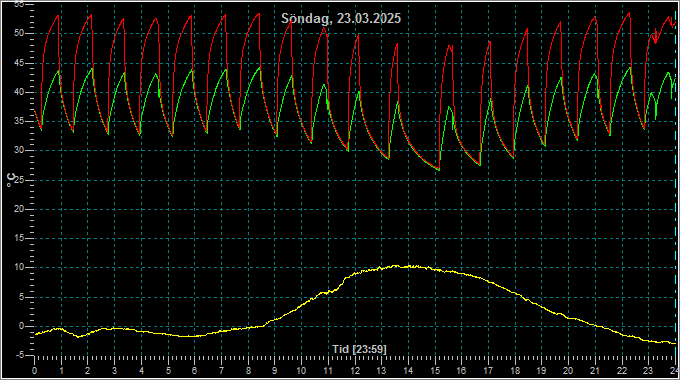Viewport: 680px width, 380px height.
Task: Click the 0 degree axis label
Action: [x=22, y=326]
